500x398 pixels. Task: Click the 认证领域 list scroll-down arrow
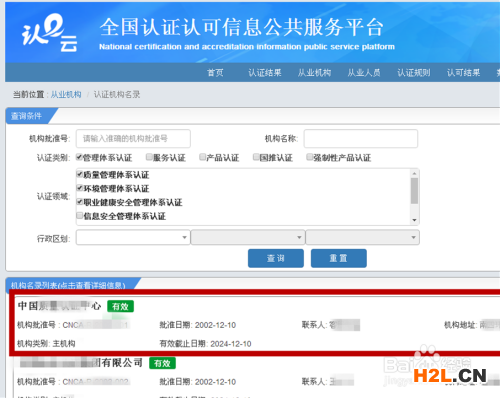tap(414, 220)
